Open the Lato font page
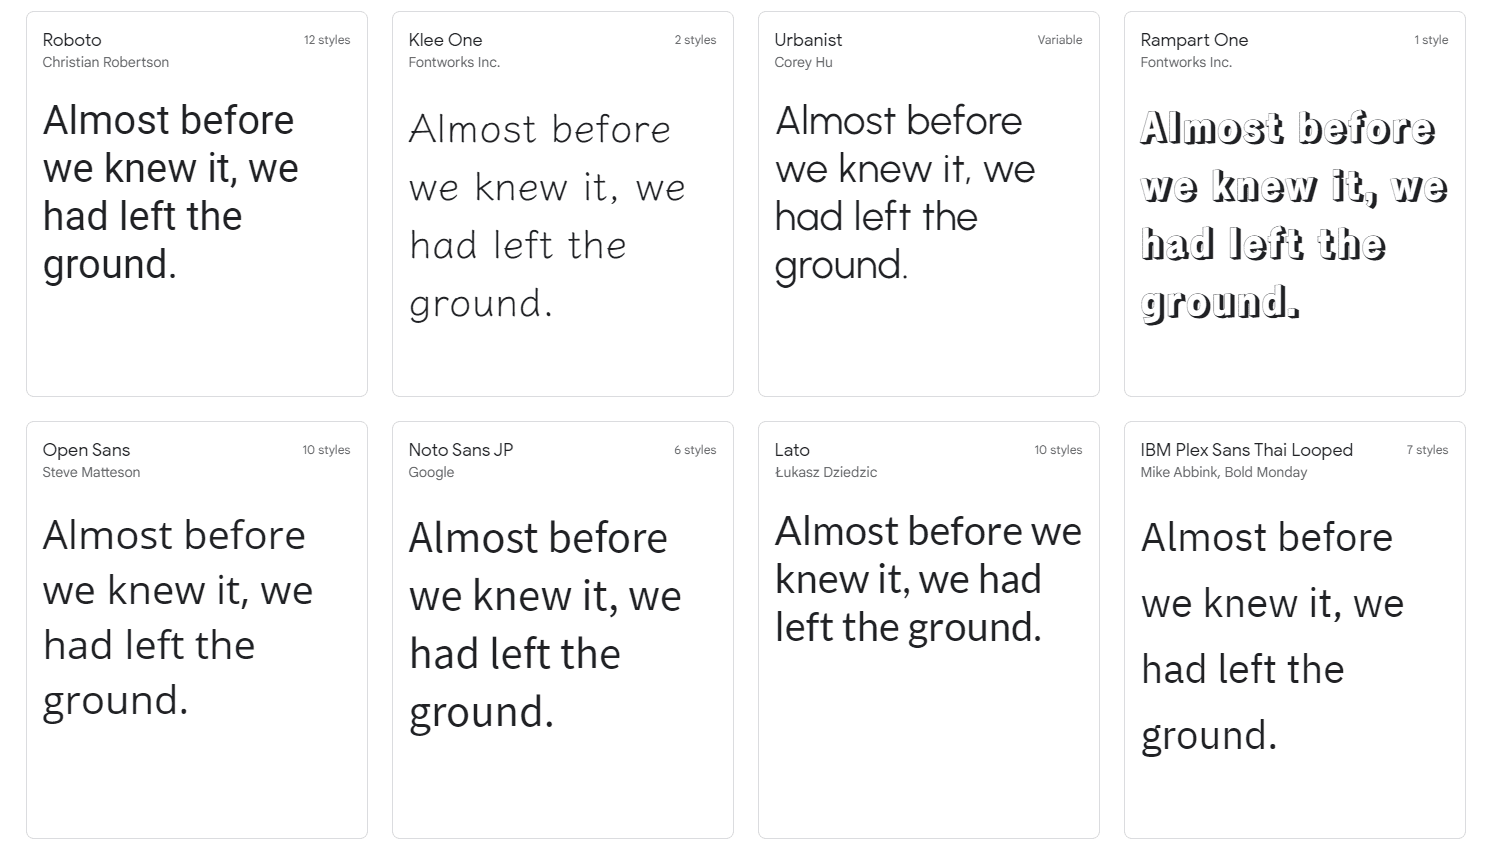 point(791,450)
